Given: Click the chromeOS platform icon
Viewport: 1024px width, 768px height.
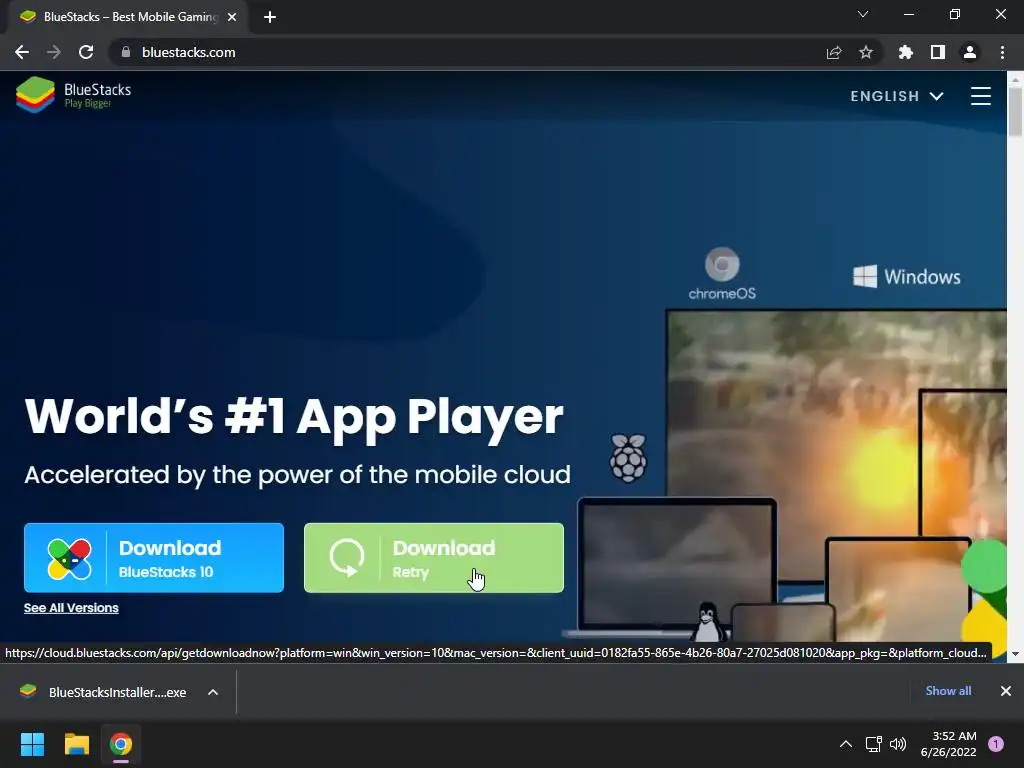Looking at the screenshot, I should click(722, 274).
